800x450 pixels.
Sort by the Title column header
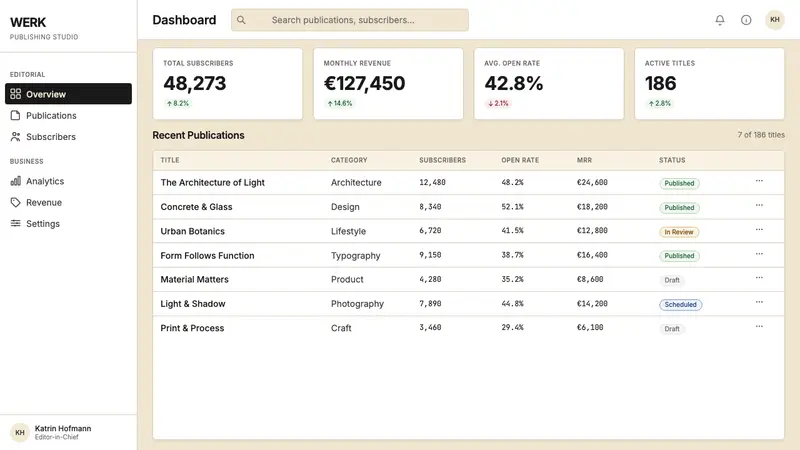click(170, 160)
